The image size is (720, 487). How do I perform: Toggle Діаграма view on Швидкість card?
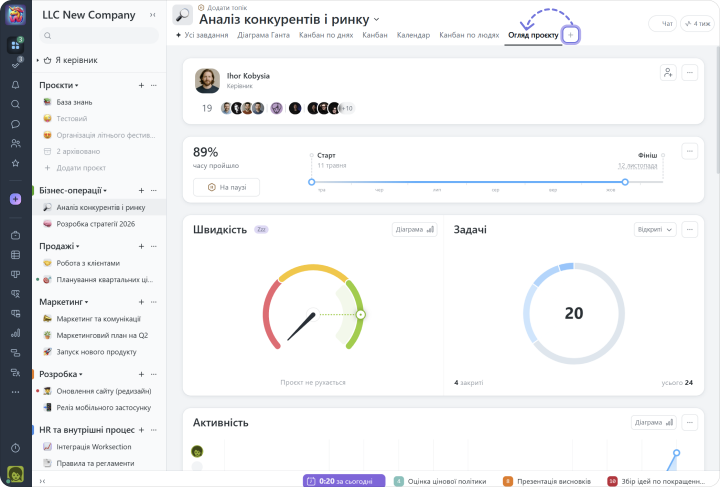[414, 229]
